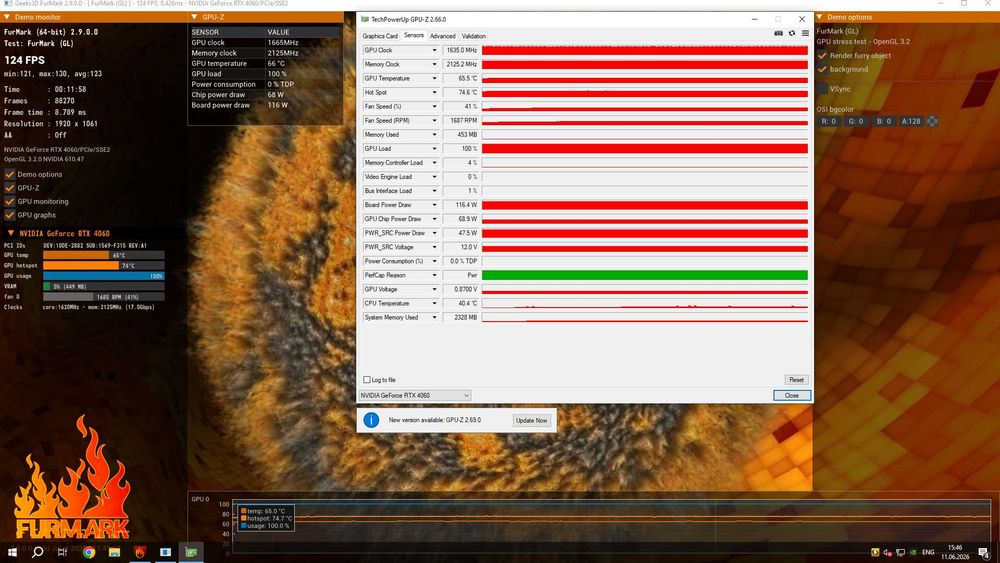
Task: Enable Log to file checkbox in GPU-Z
Action: tap(367, 379)
